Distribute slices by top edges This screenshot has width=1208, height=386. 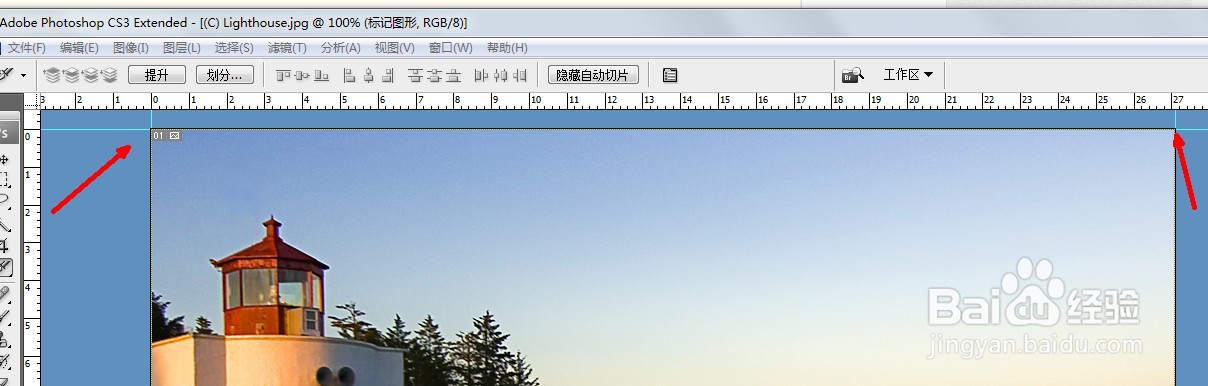click(x=416, y=75)
